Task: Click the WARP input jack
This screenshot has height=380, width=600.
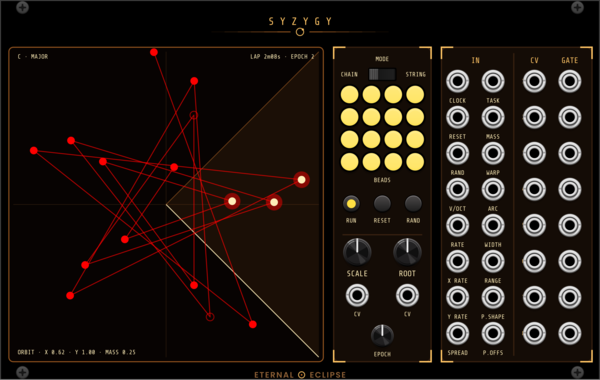Action: (x=493, y=153)
